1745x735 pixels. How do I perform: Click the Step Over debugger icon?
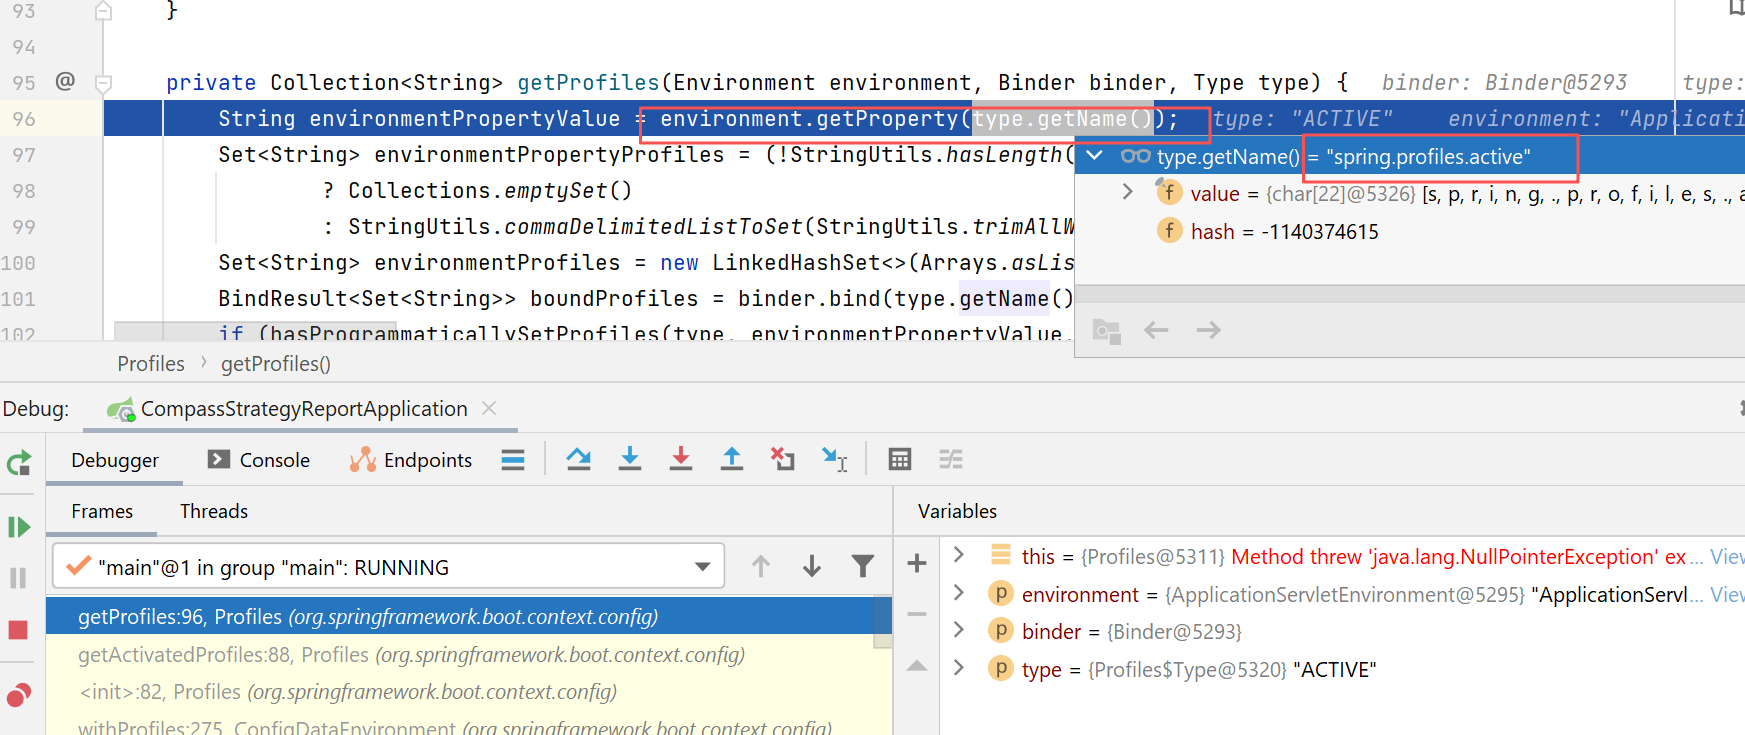point(578,459)
